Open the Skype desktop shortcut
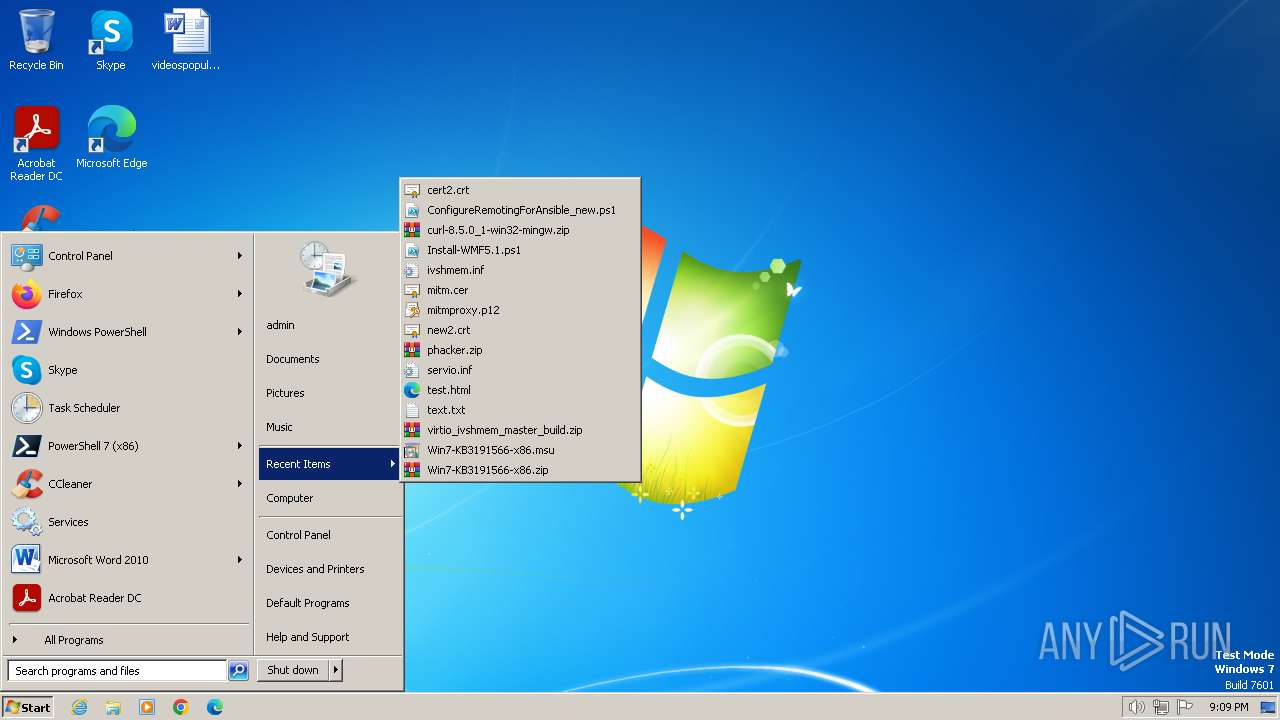 point(111,40)
